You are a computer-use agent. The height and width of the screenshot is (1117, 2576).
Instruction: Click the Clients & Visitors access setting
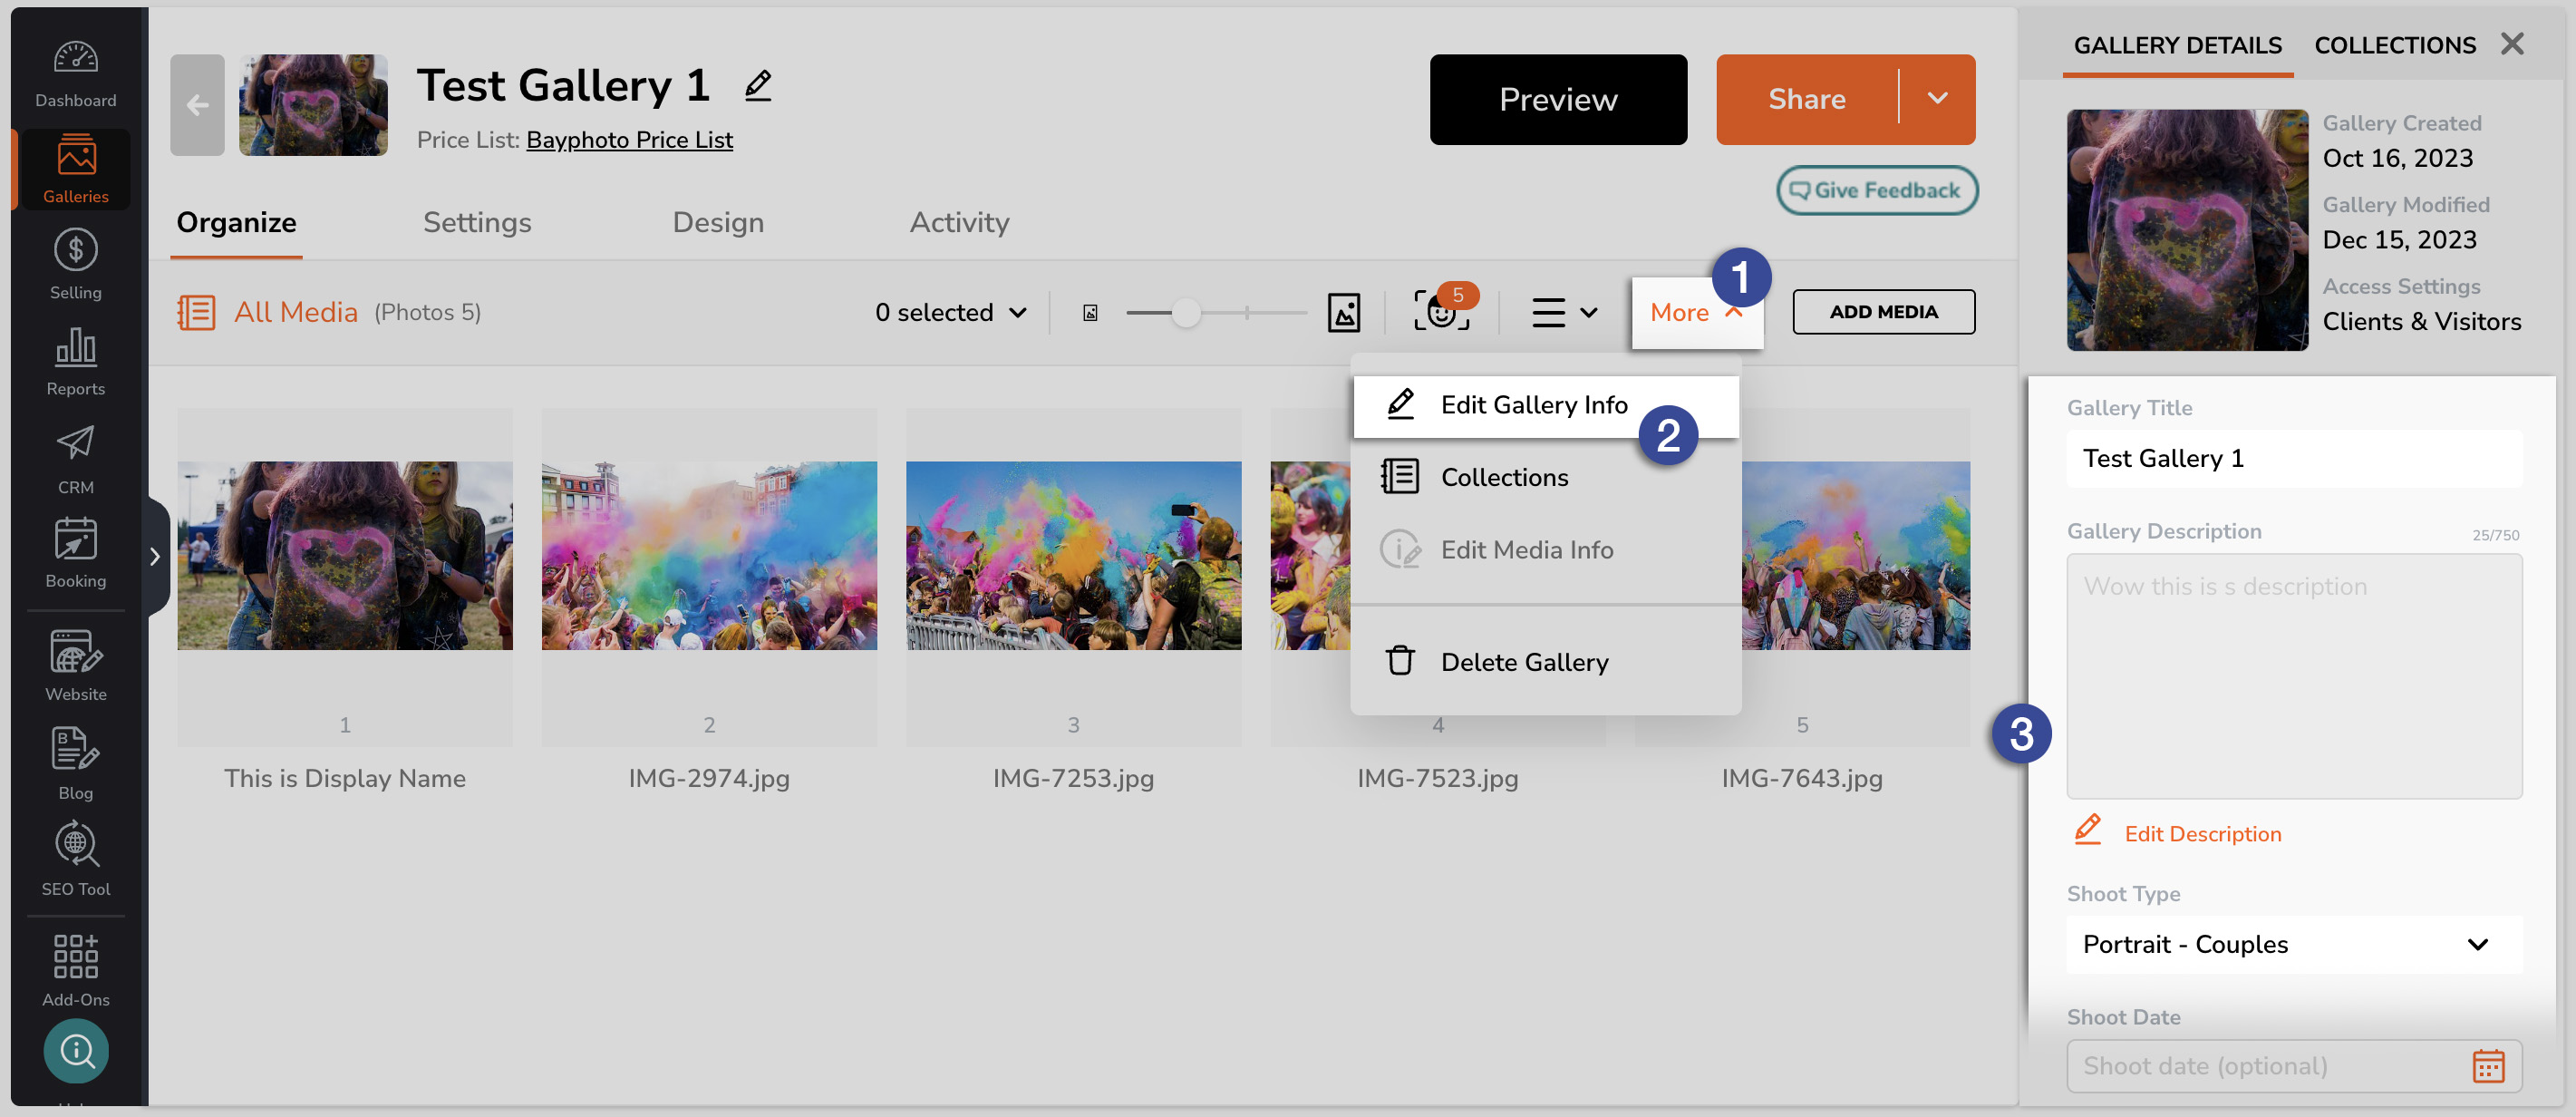click(x=2421, y=321)
